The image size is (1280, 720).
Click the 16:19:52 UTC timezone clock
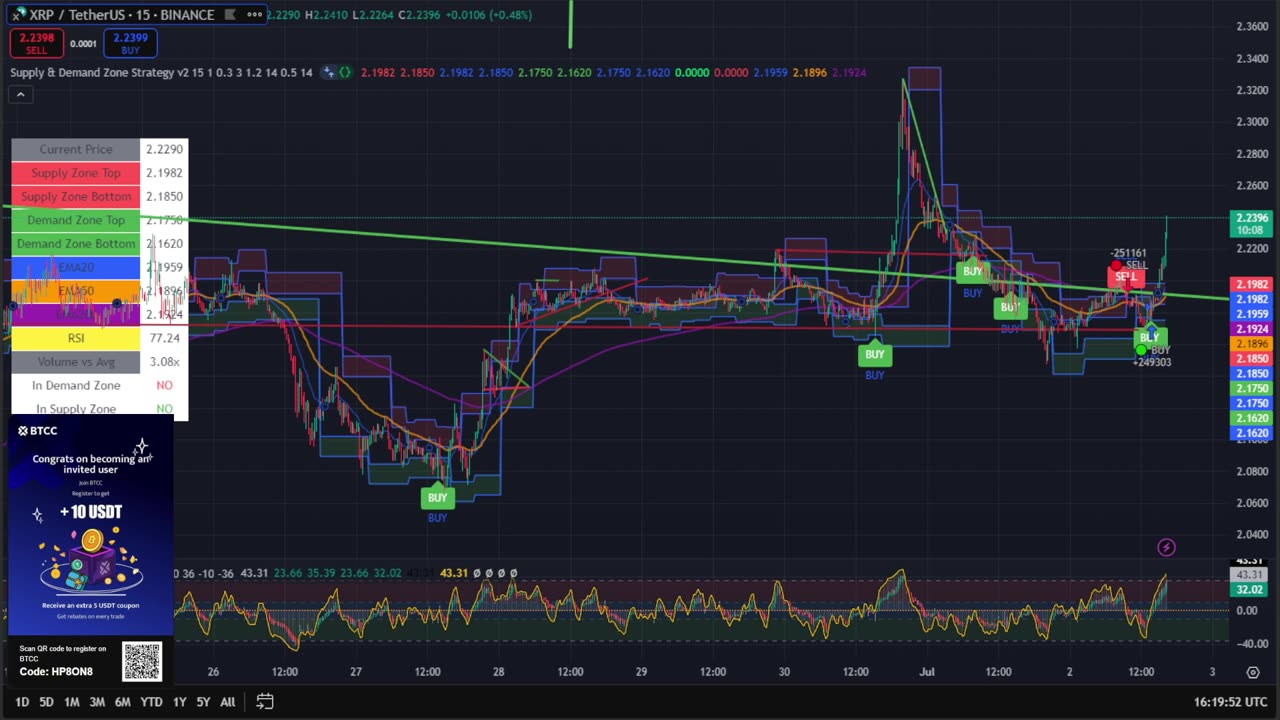coord(1231,702)
